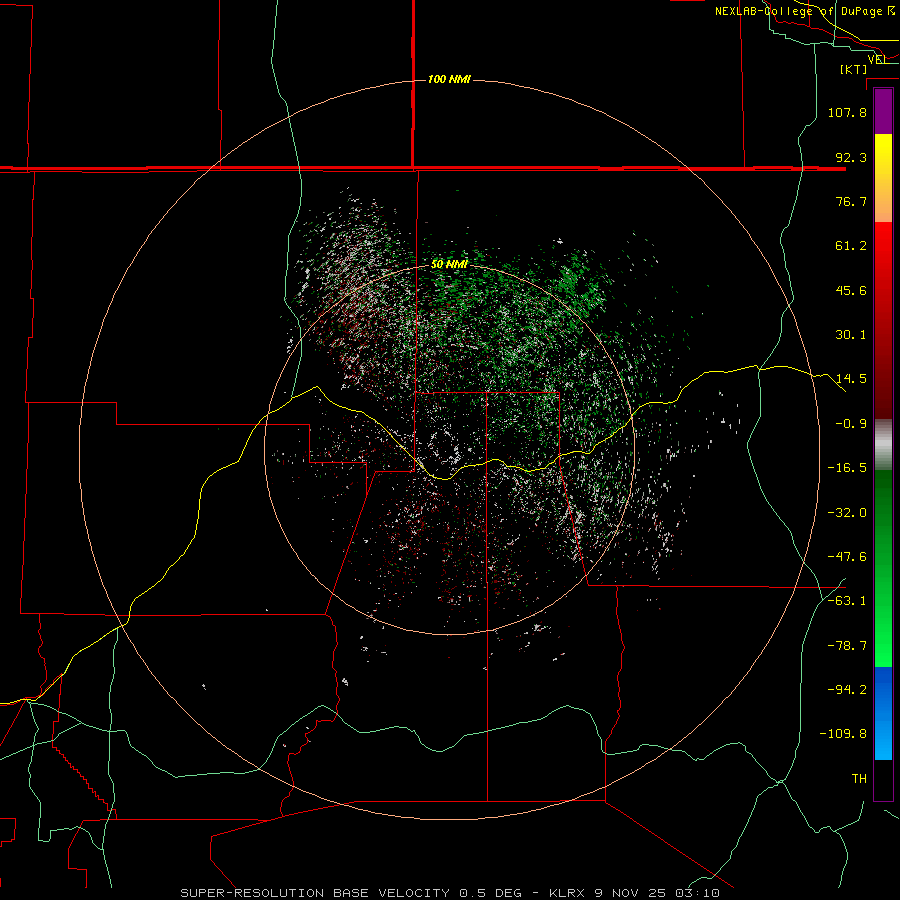This screenshot has width=900, height=900.
Task: Click the 107.8 velocity scale value
Action: click(x=847, y=112)
